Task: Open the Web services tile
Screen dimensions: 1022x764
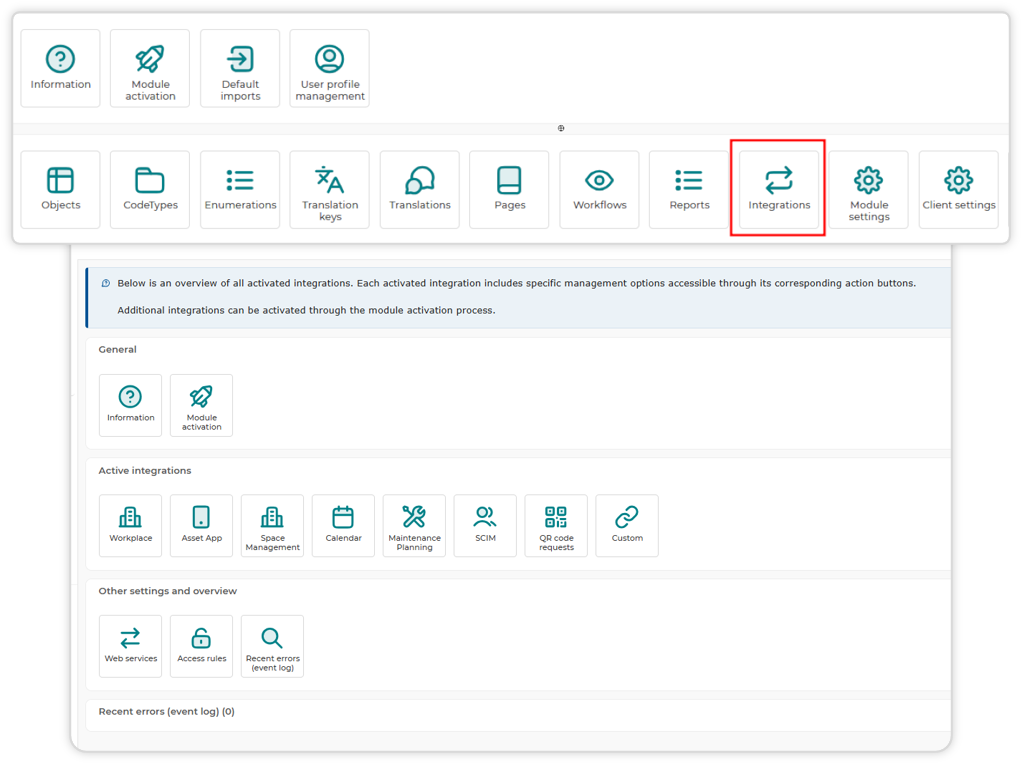Action: point(130,646)
